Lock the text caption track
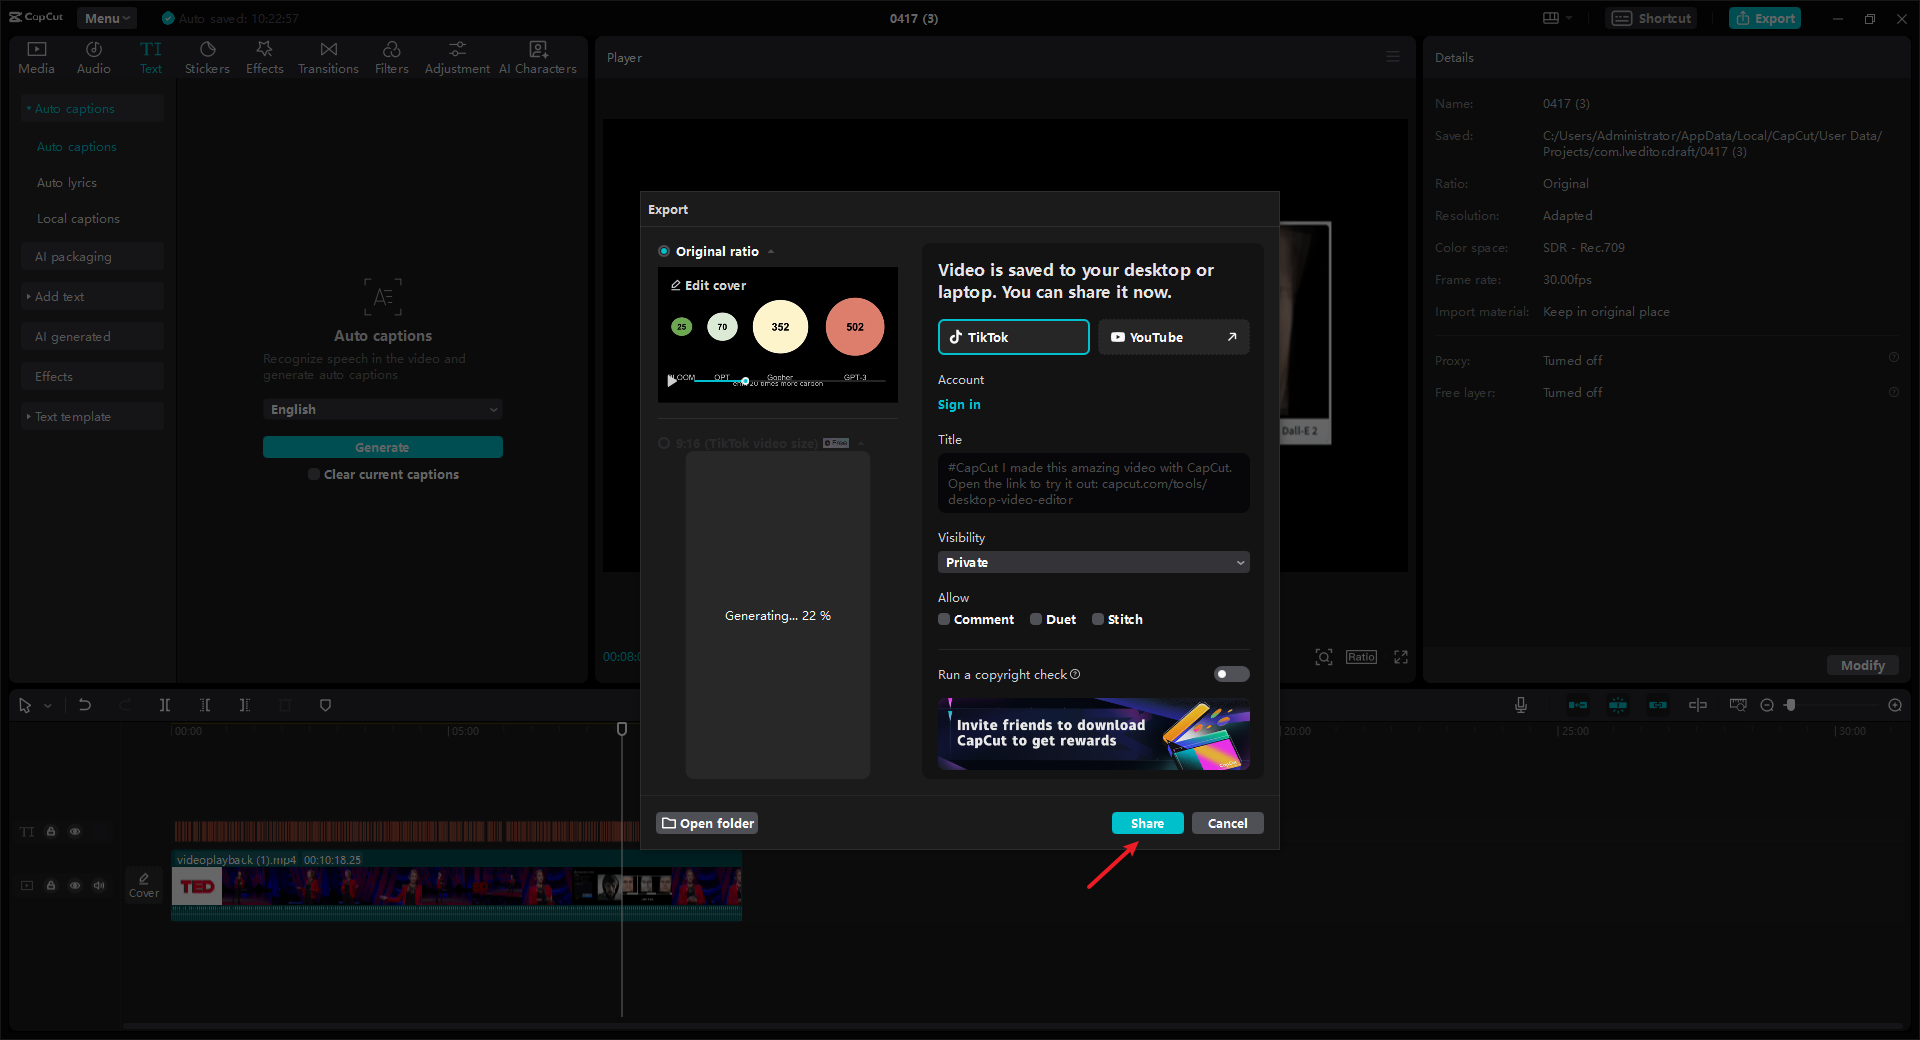The image size is (1920, 1040). click(x=51, y=831)
